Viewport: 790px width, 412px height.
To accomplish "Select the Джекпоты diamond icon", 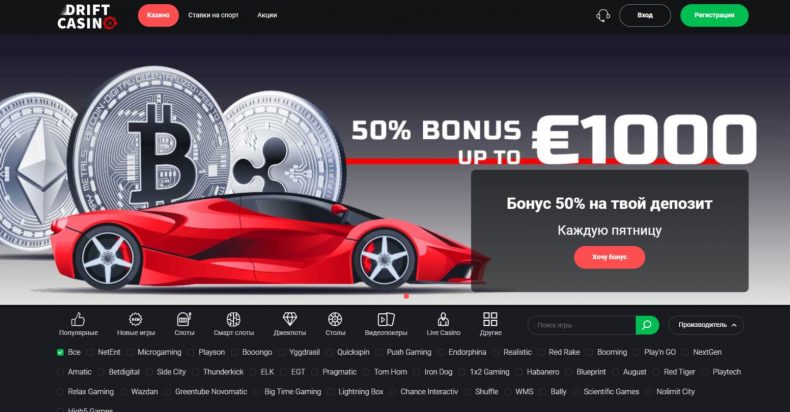I will tap(290, 319).
